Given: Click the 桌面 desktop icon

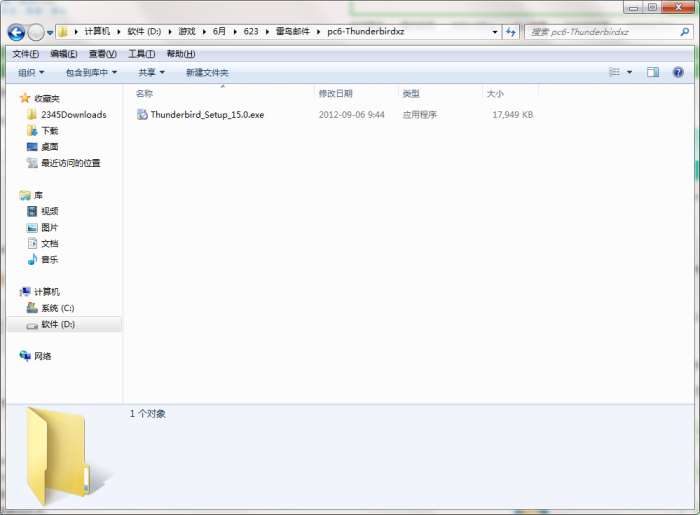Looking at the screenshot, I should tap(32, 147).
